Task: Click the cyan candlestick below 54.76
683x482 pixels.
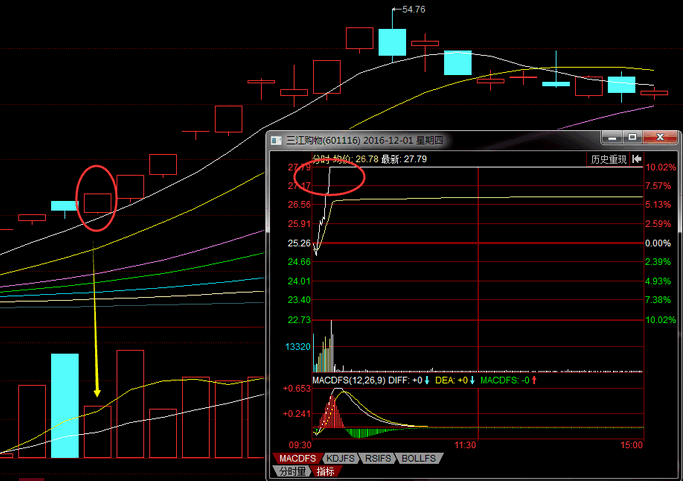Action: (392, 41)
